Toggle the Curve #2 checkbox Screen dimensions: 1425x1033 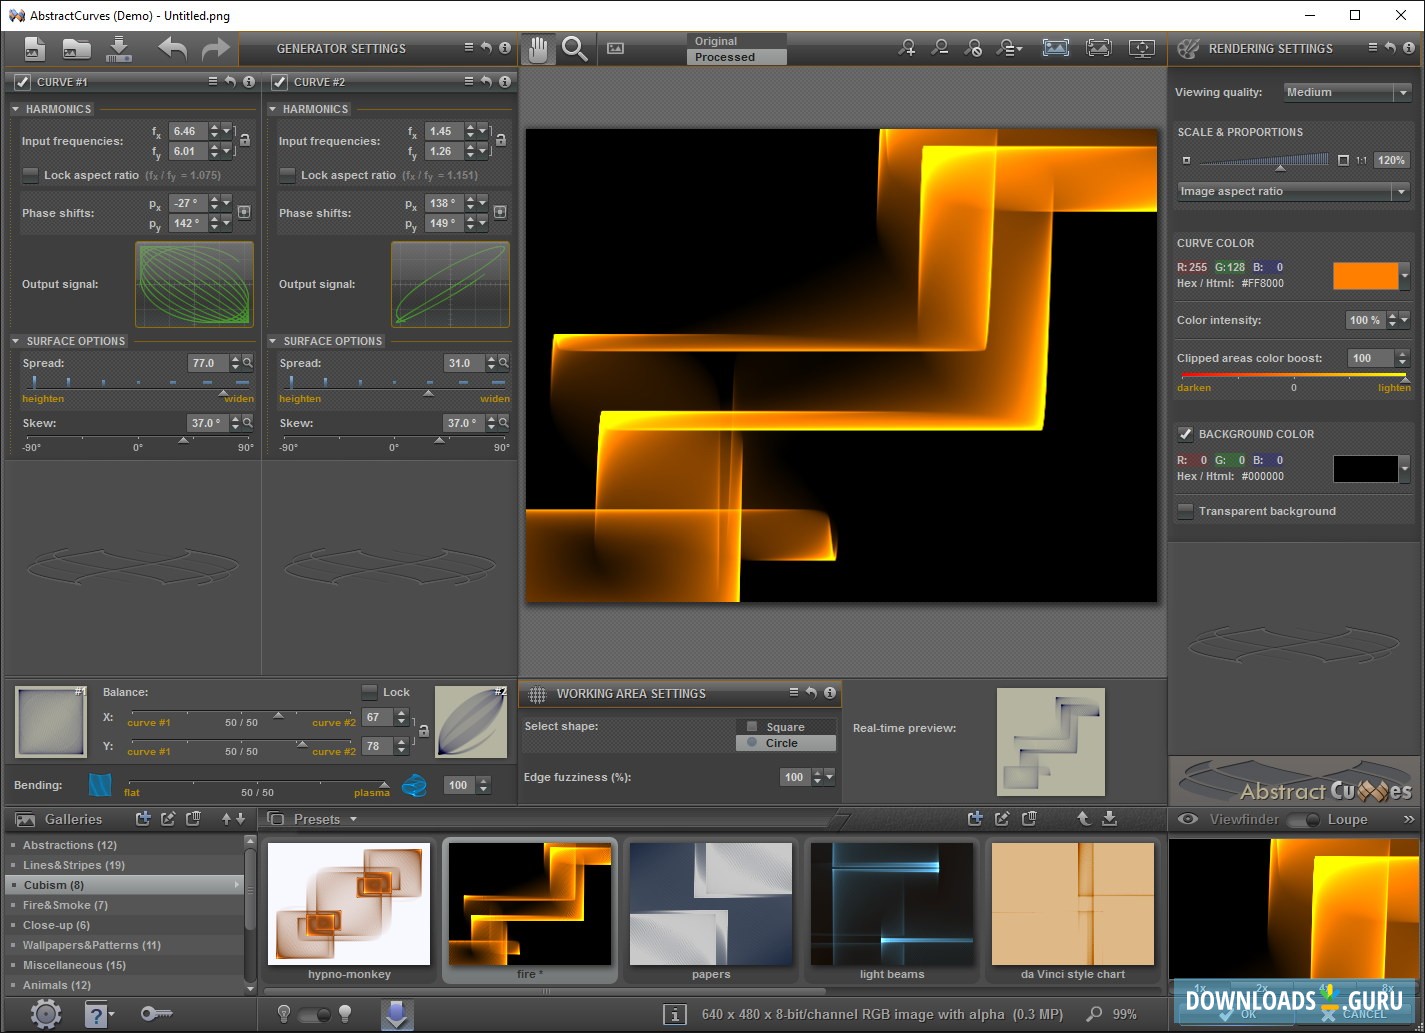[280, 82]
